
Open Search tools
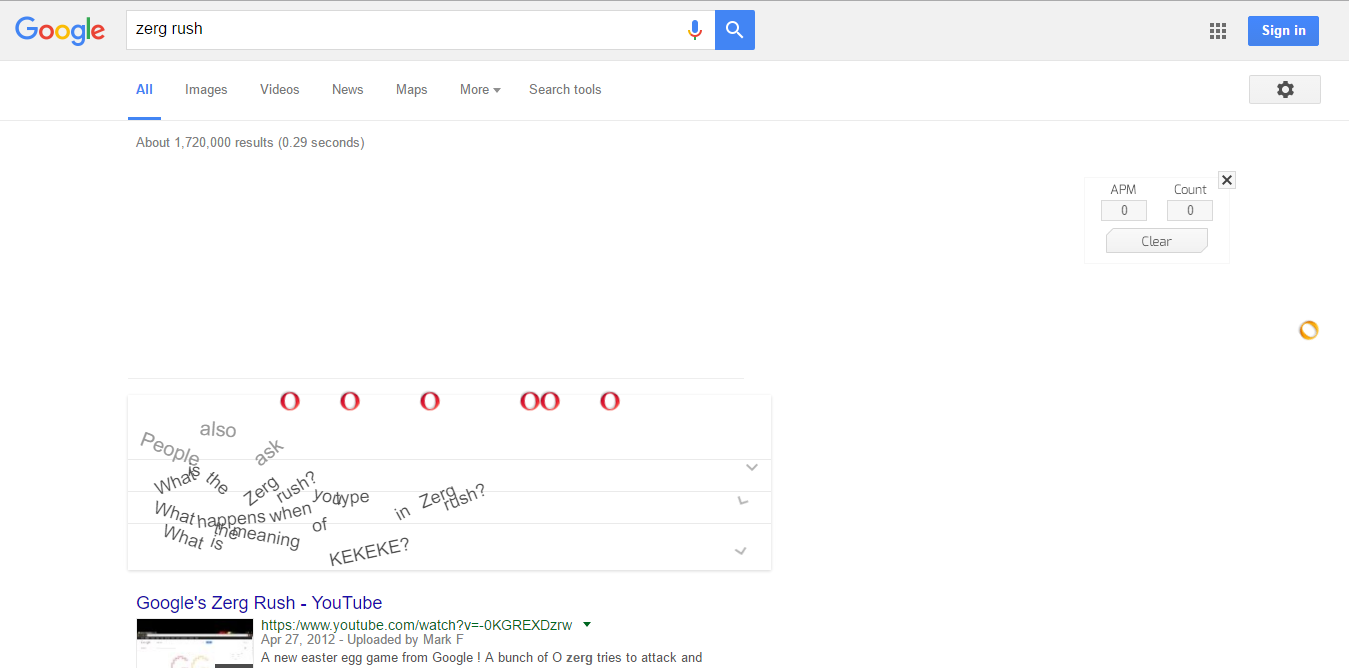565,90
